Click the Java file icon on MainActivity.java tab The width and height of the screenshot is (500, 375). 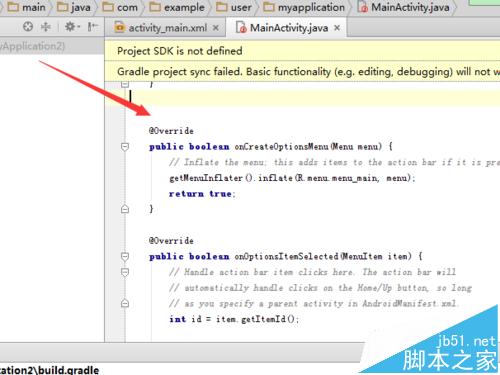[241, 28]
